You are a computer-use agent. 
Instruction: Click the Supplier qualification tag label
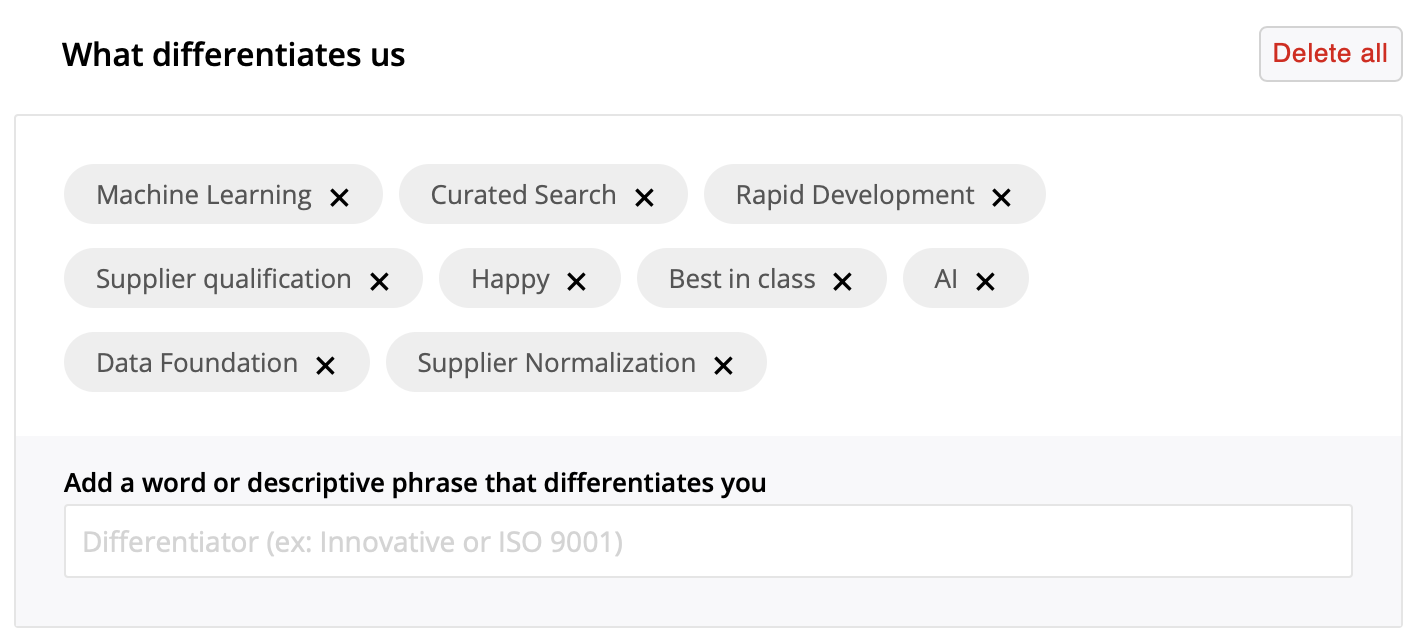pyautogui.click(x=223, y=279)
